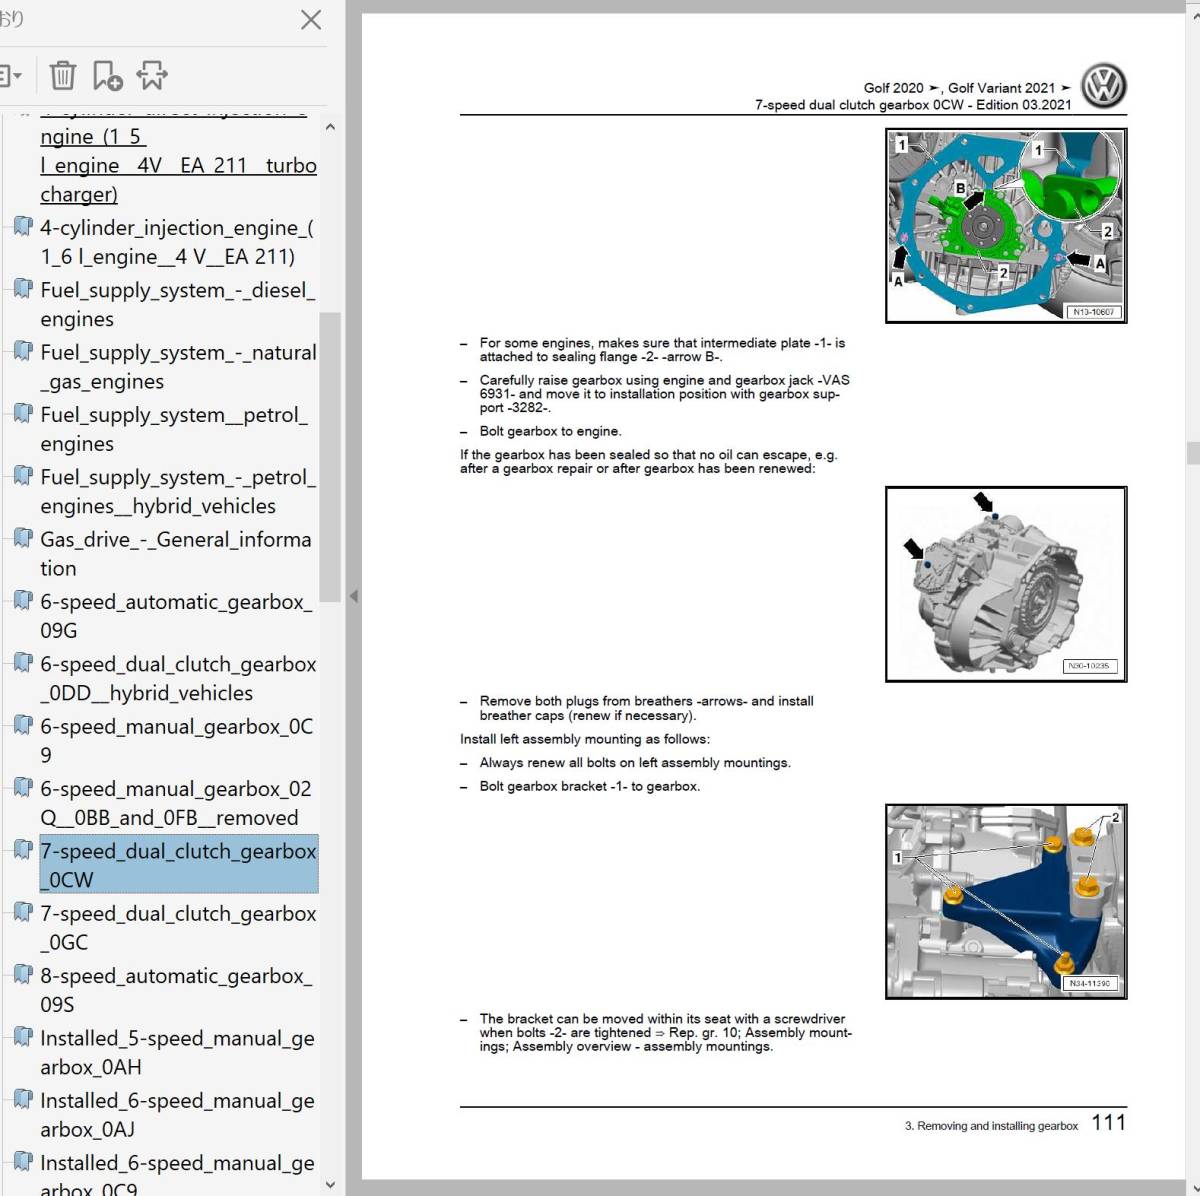Click the gearbox breathers diagram N30-10235

(1006, 584)
